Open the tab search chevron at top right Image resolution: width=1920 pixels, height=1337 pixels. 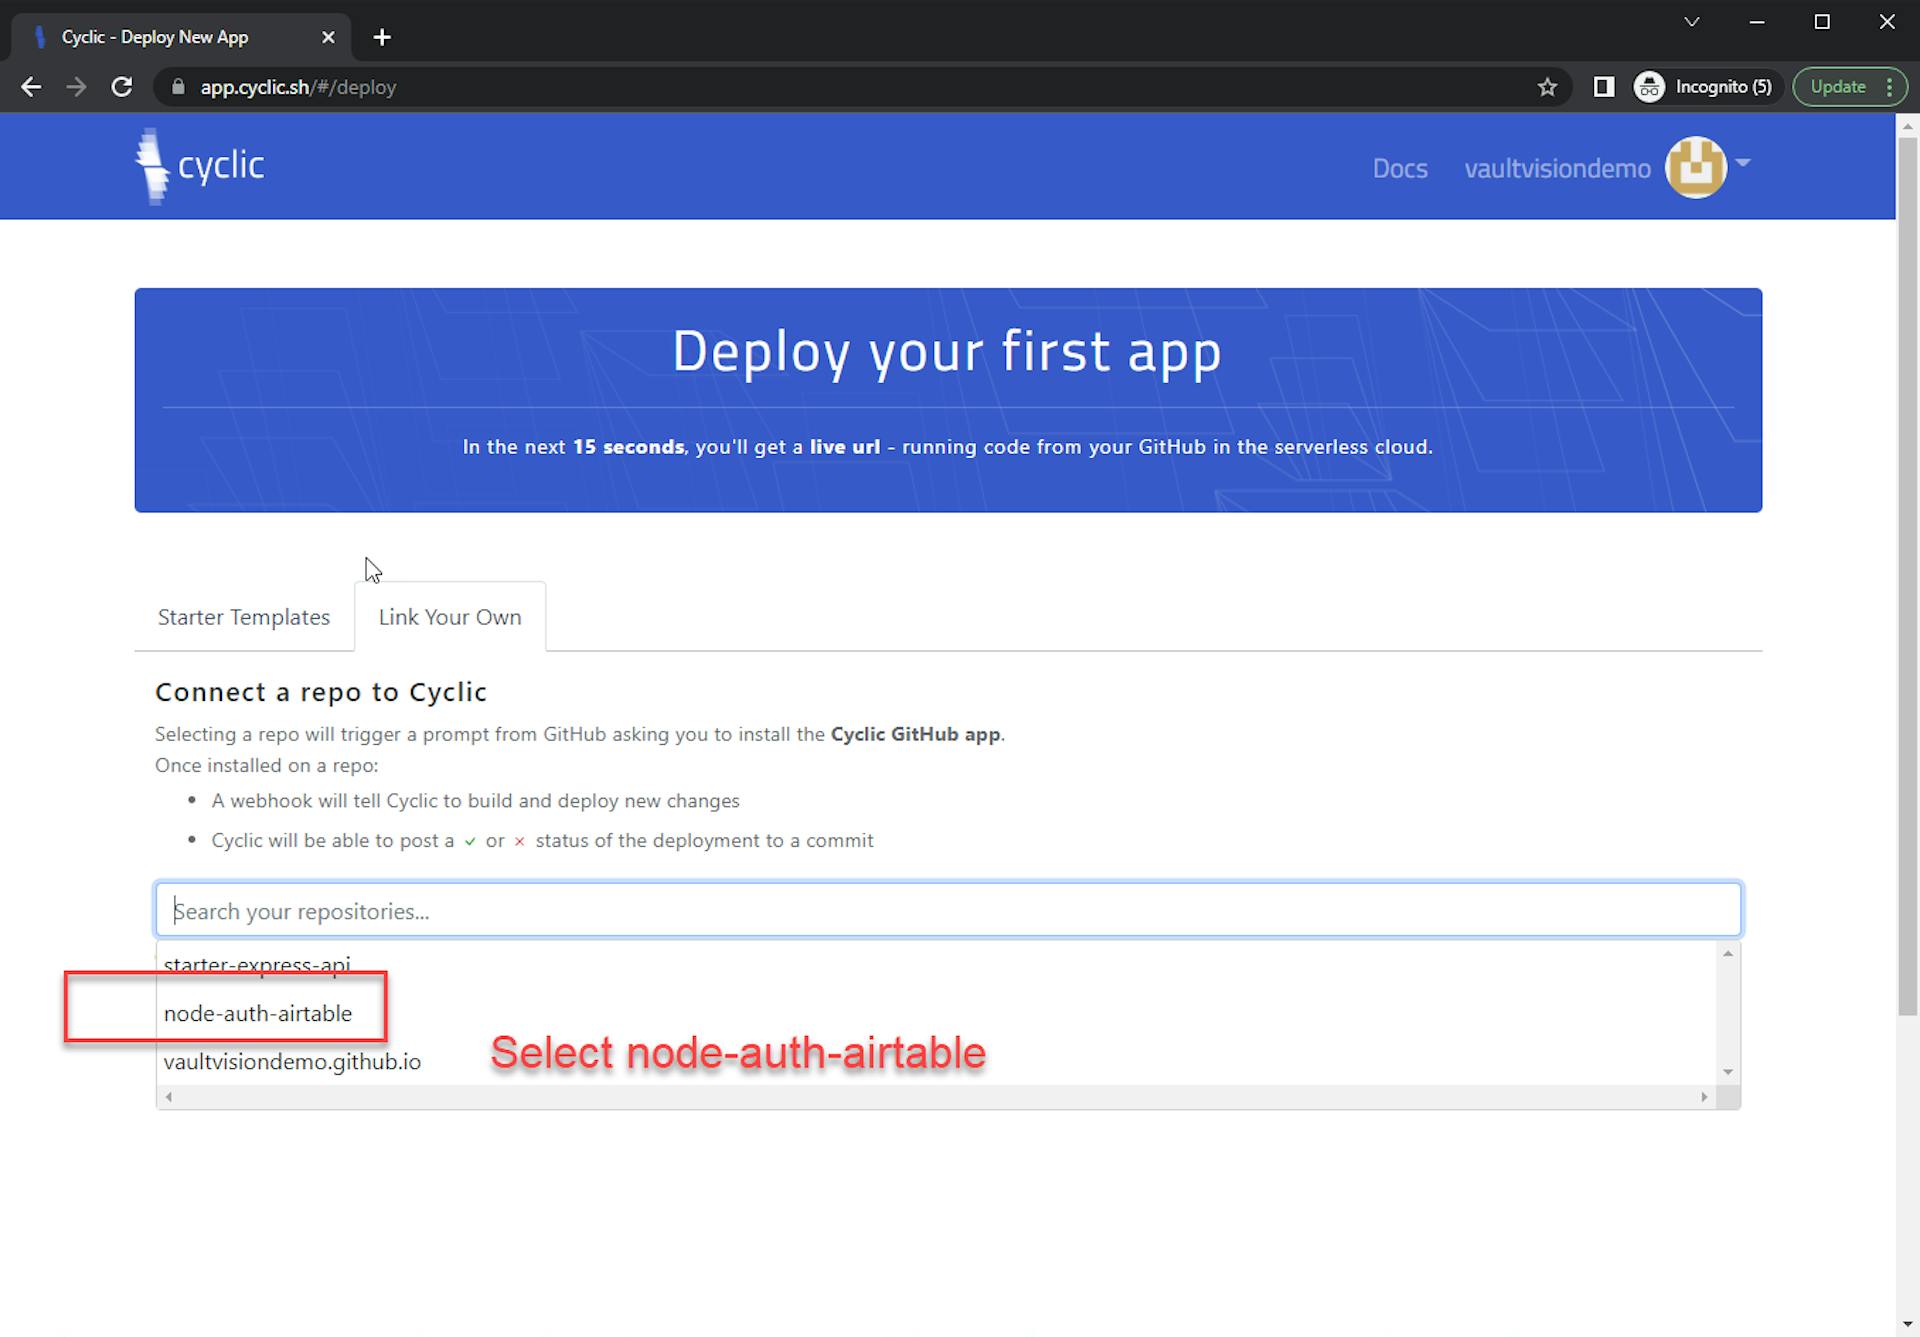[1692, 21]
